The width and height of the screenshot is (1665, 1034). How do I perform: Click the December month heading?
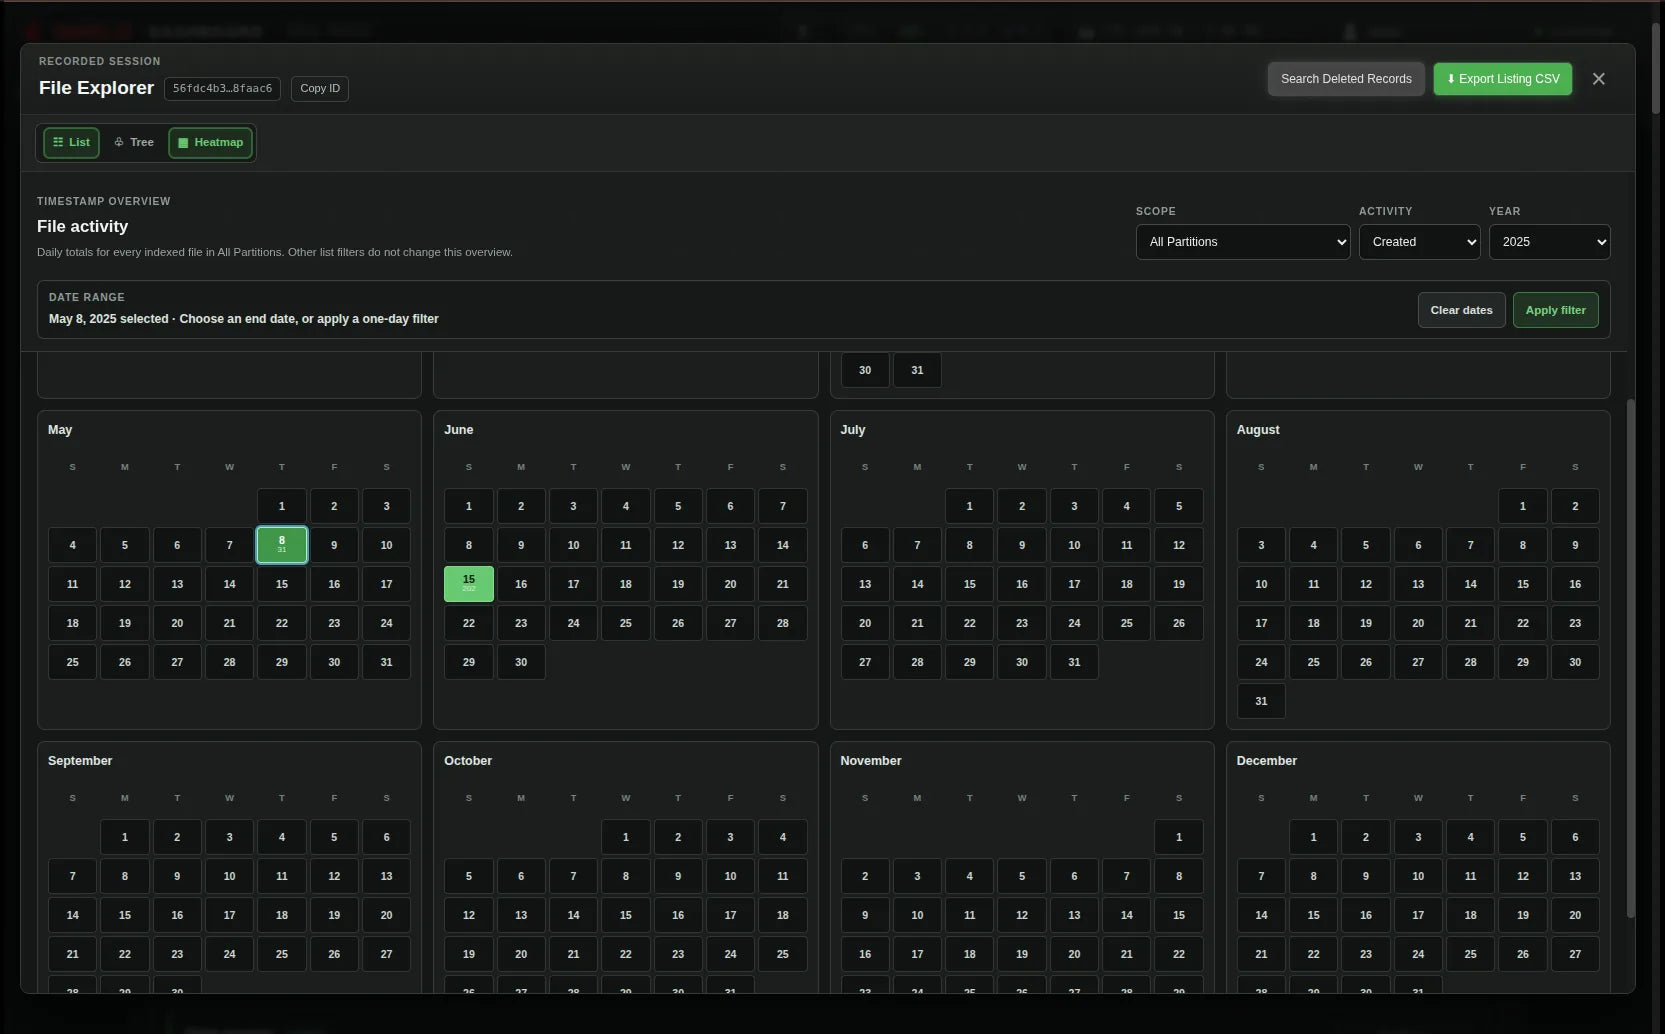[1266, 761]
